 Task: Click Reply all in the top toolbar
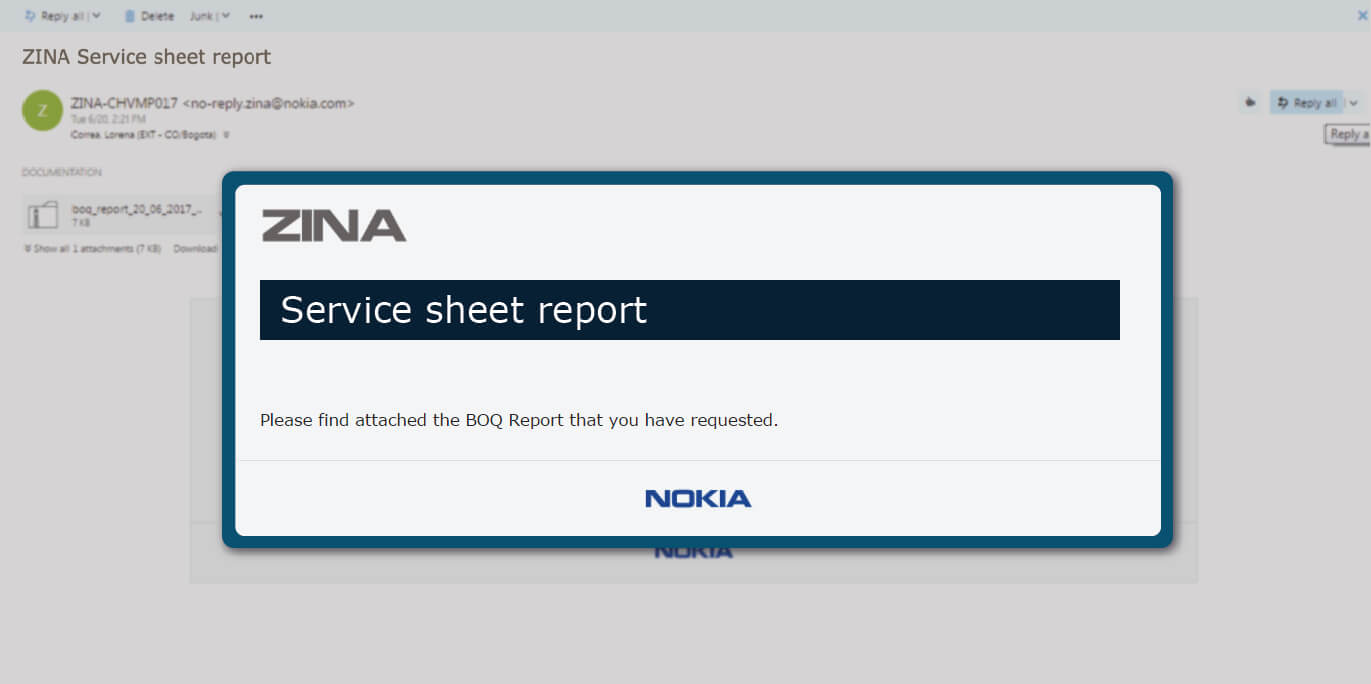click(x=54, y=16)
